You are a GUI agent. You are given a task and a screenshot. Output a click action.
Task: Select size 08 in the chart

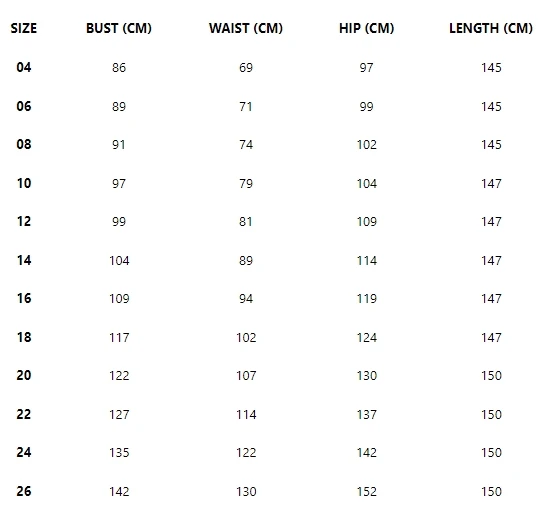point(24,144)
